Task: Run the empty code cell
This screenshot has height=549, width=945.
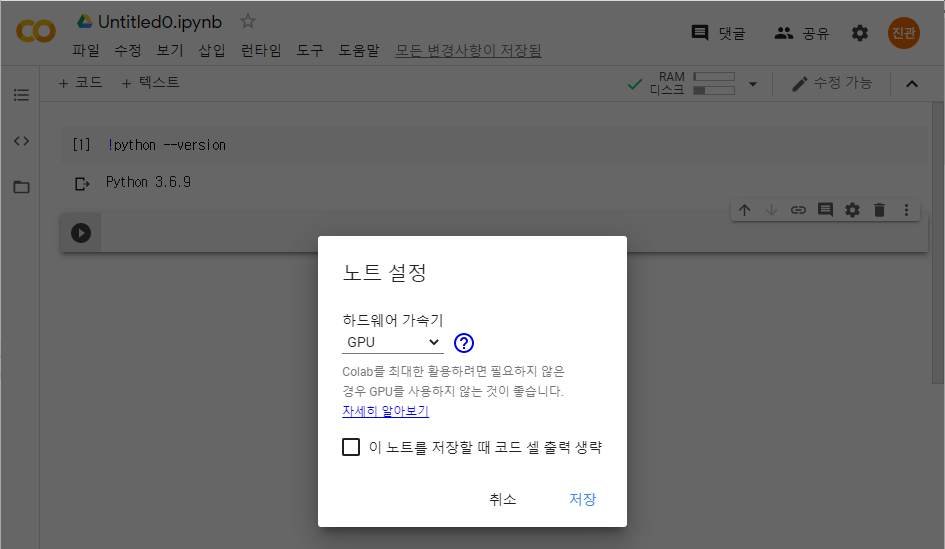Action: tap(81, 233)
